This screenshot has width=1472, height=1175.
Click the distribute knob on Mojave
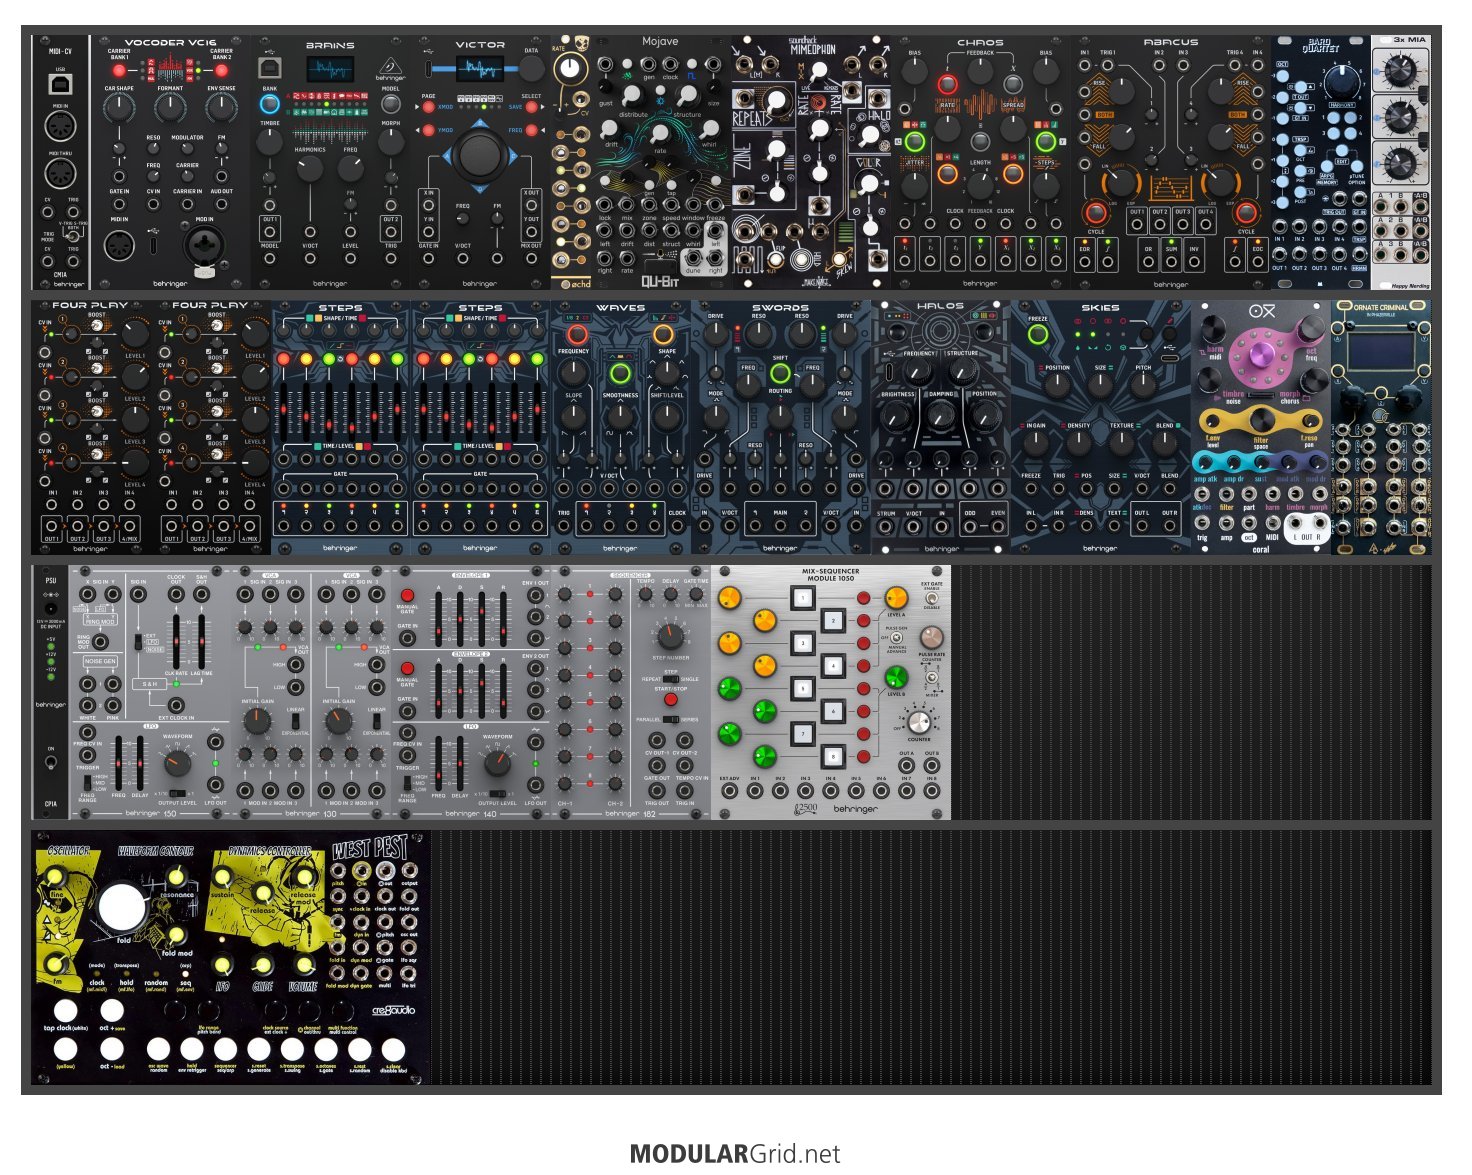point(633,96)
